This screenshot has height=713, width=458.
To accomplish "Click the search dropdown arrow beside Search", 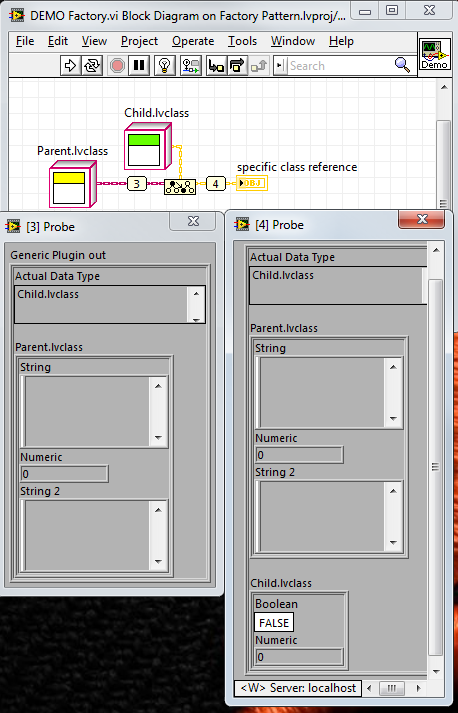I will 280,65.
